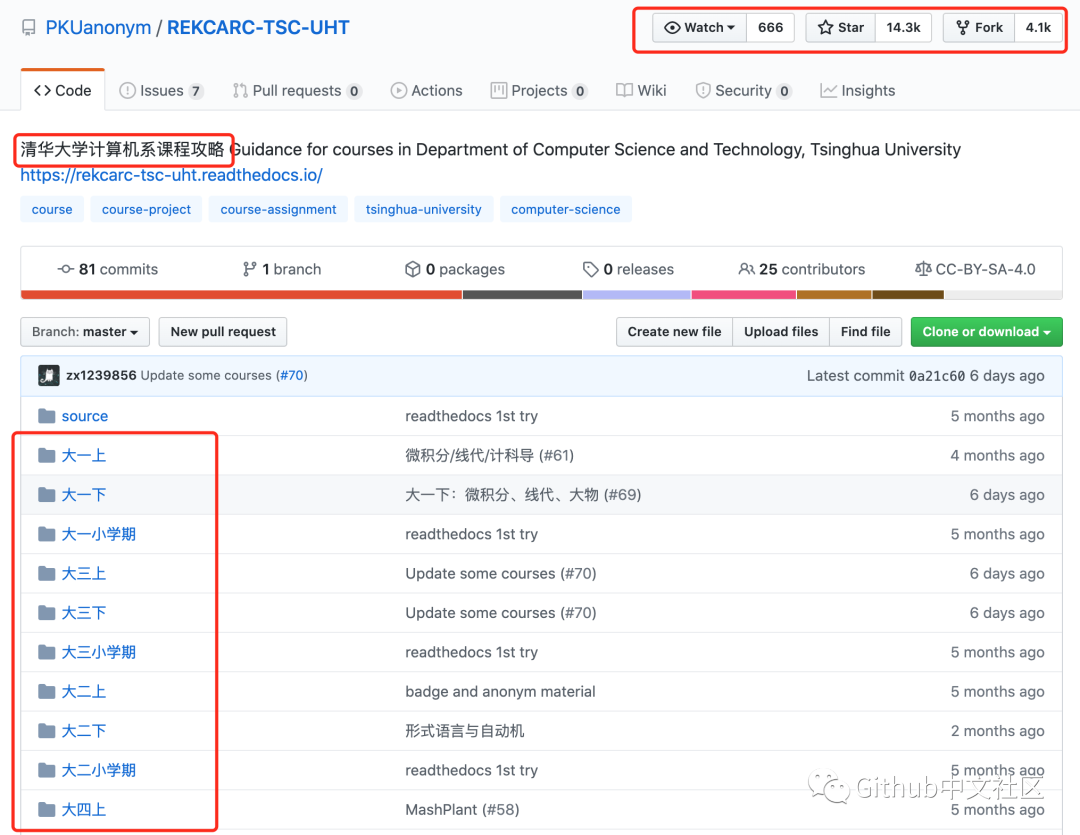
Task: Click the folder icon for 大二下
Action: (46, 730)
